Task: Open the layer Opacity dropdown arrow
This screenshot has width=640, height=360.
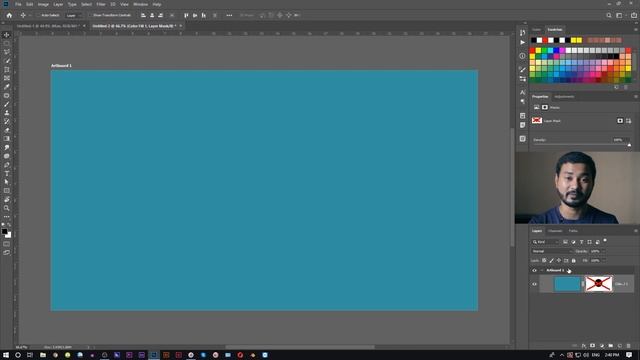Action: [x=604, y=251]
